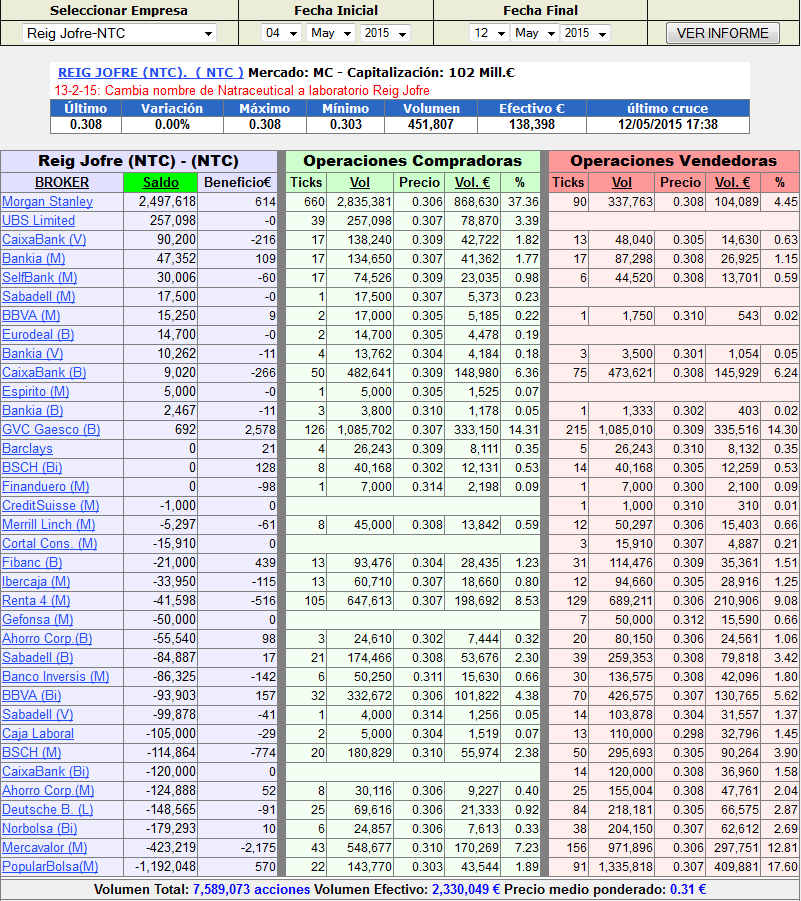Sort selling operations by Vol. € header
801x901 pixels.
733,182
